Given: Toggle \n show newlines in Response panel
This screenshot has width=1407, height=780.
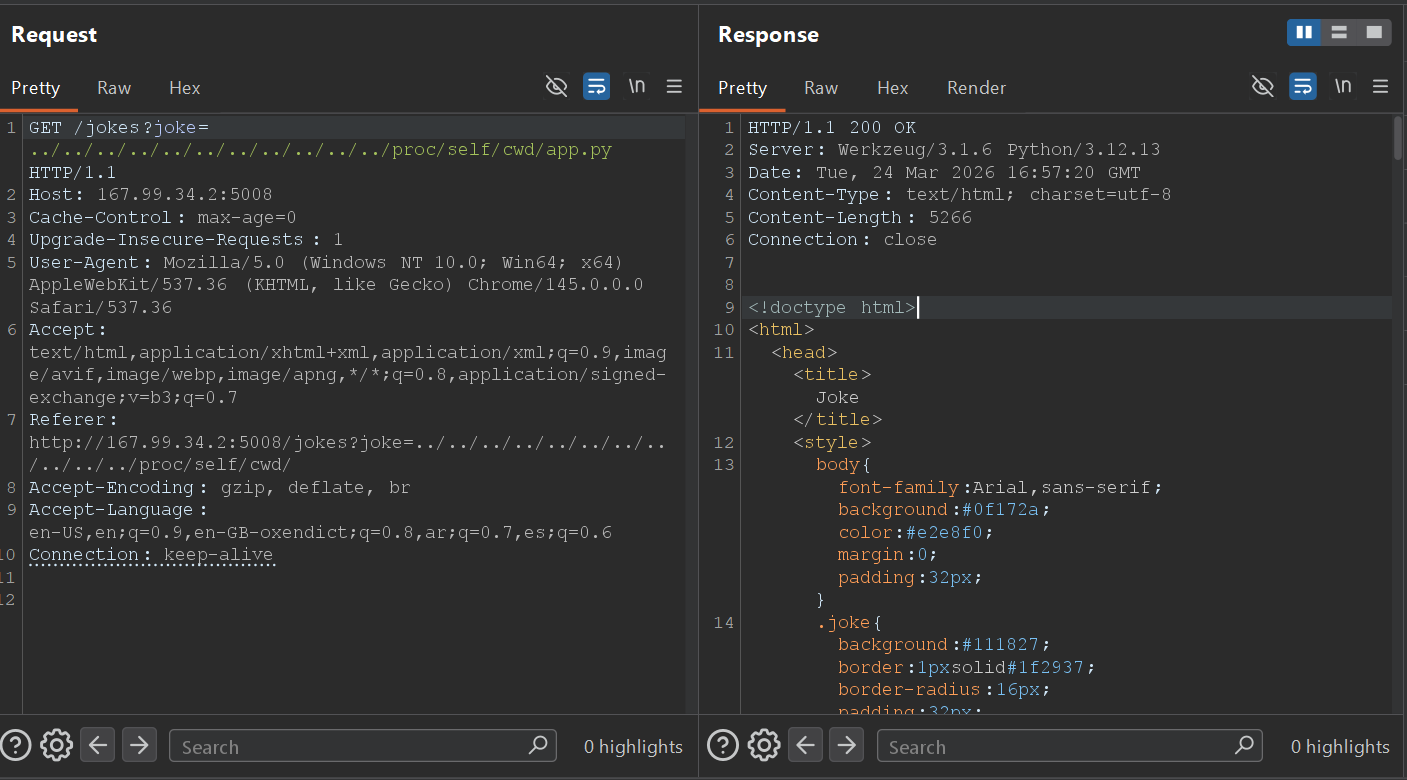Looking at the screenshot, I should click(x=1343, y=87).
